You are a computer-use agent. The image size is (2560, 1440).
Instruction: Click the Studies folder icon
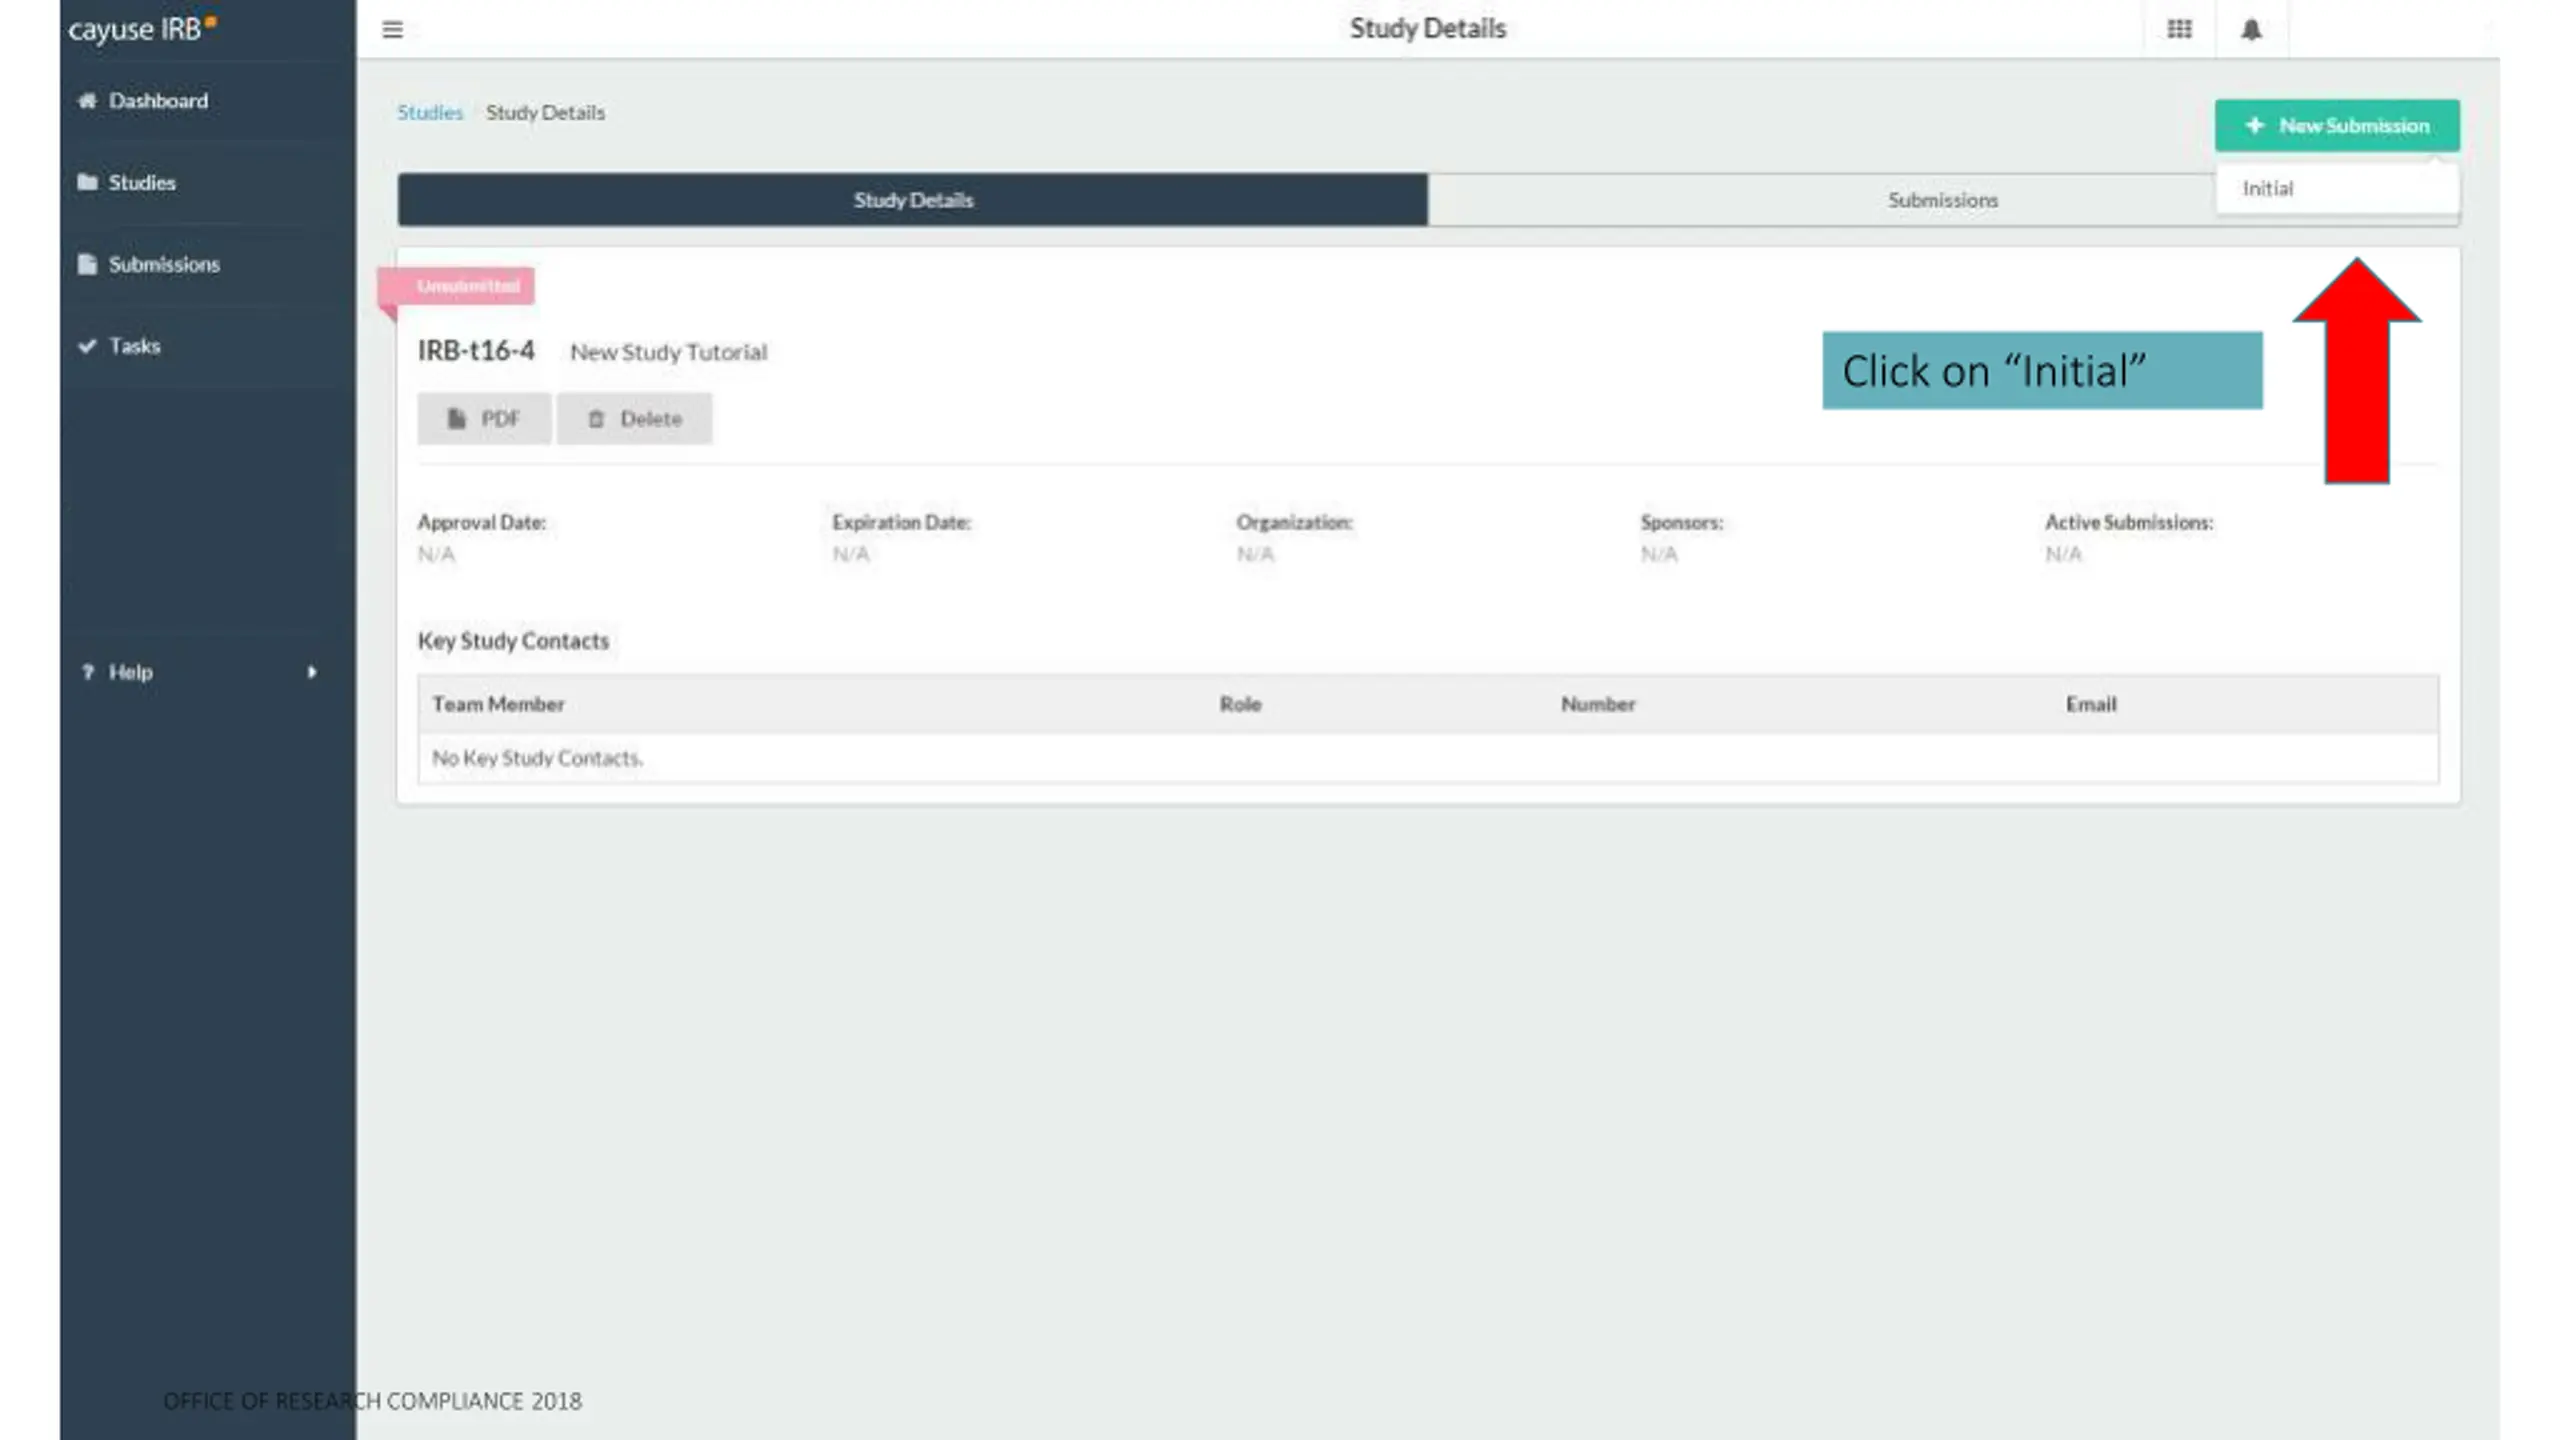point(88,182)
